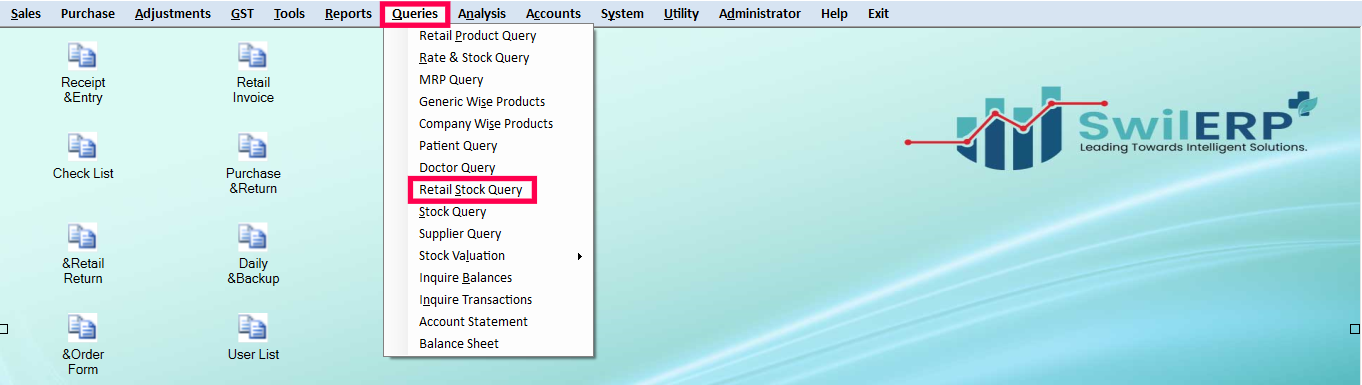Open the Purchase menu

[88, 14]
